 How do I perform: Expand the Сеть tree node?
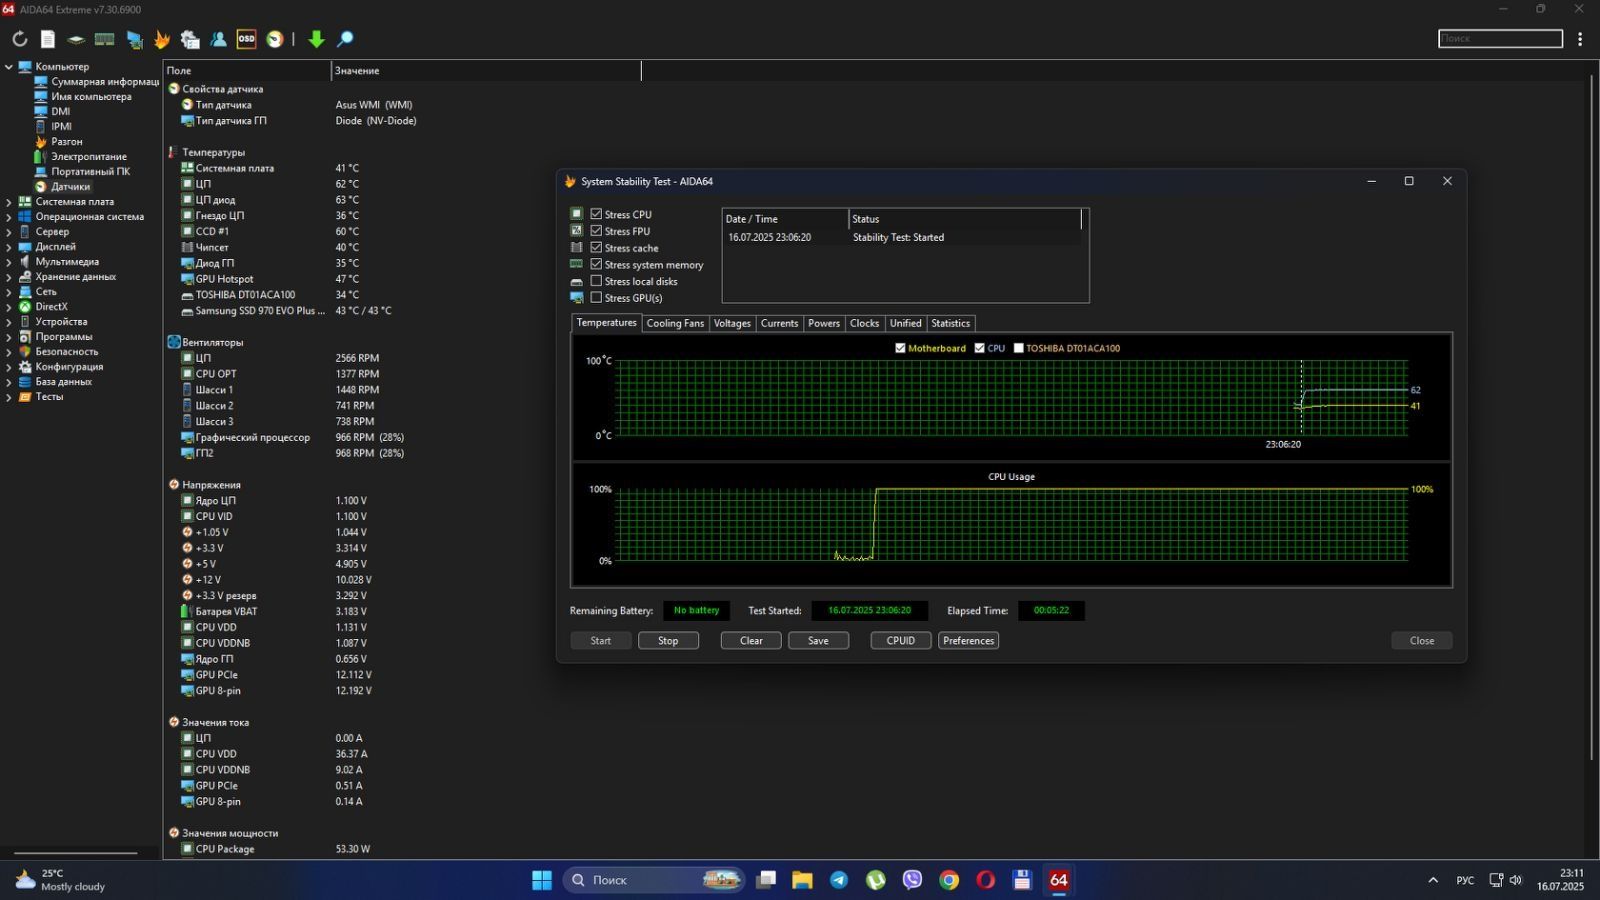(8, 292)
